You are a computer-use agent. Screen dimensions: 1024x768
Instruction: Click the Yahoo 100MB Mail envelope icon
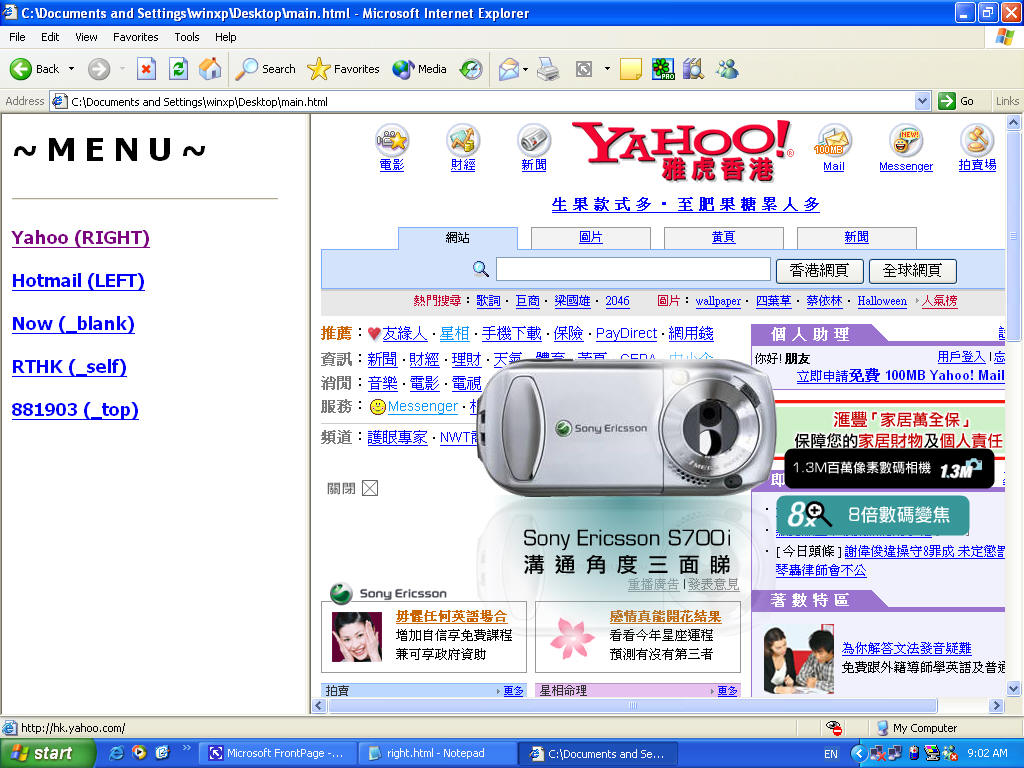click(x=834, y=140)
